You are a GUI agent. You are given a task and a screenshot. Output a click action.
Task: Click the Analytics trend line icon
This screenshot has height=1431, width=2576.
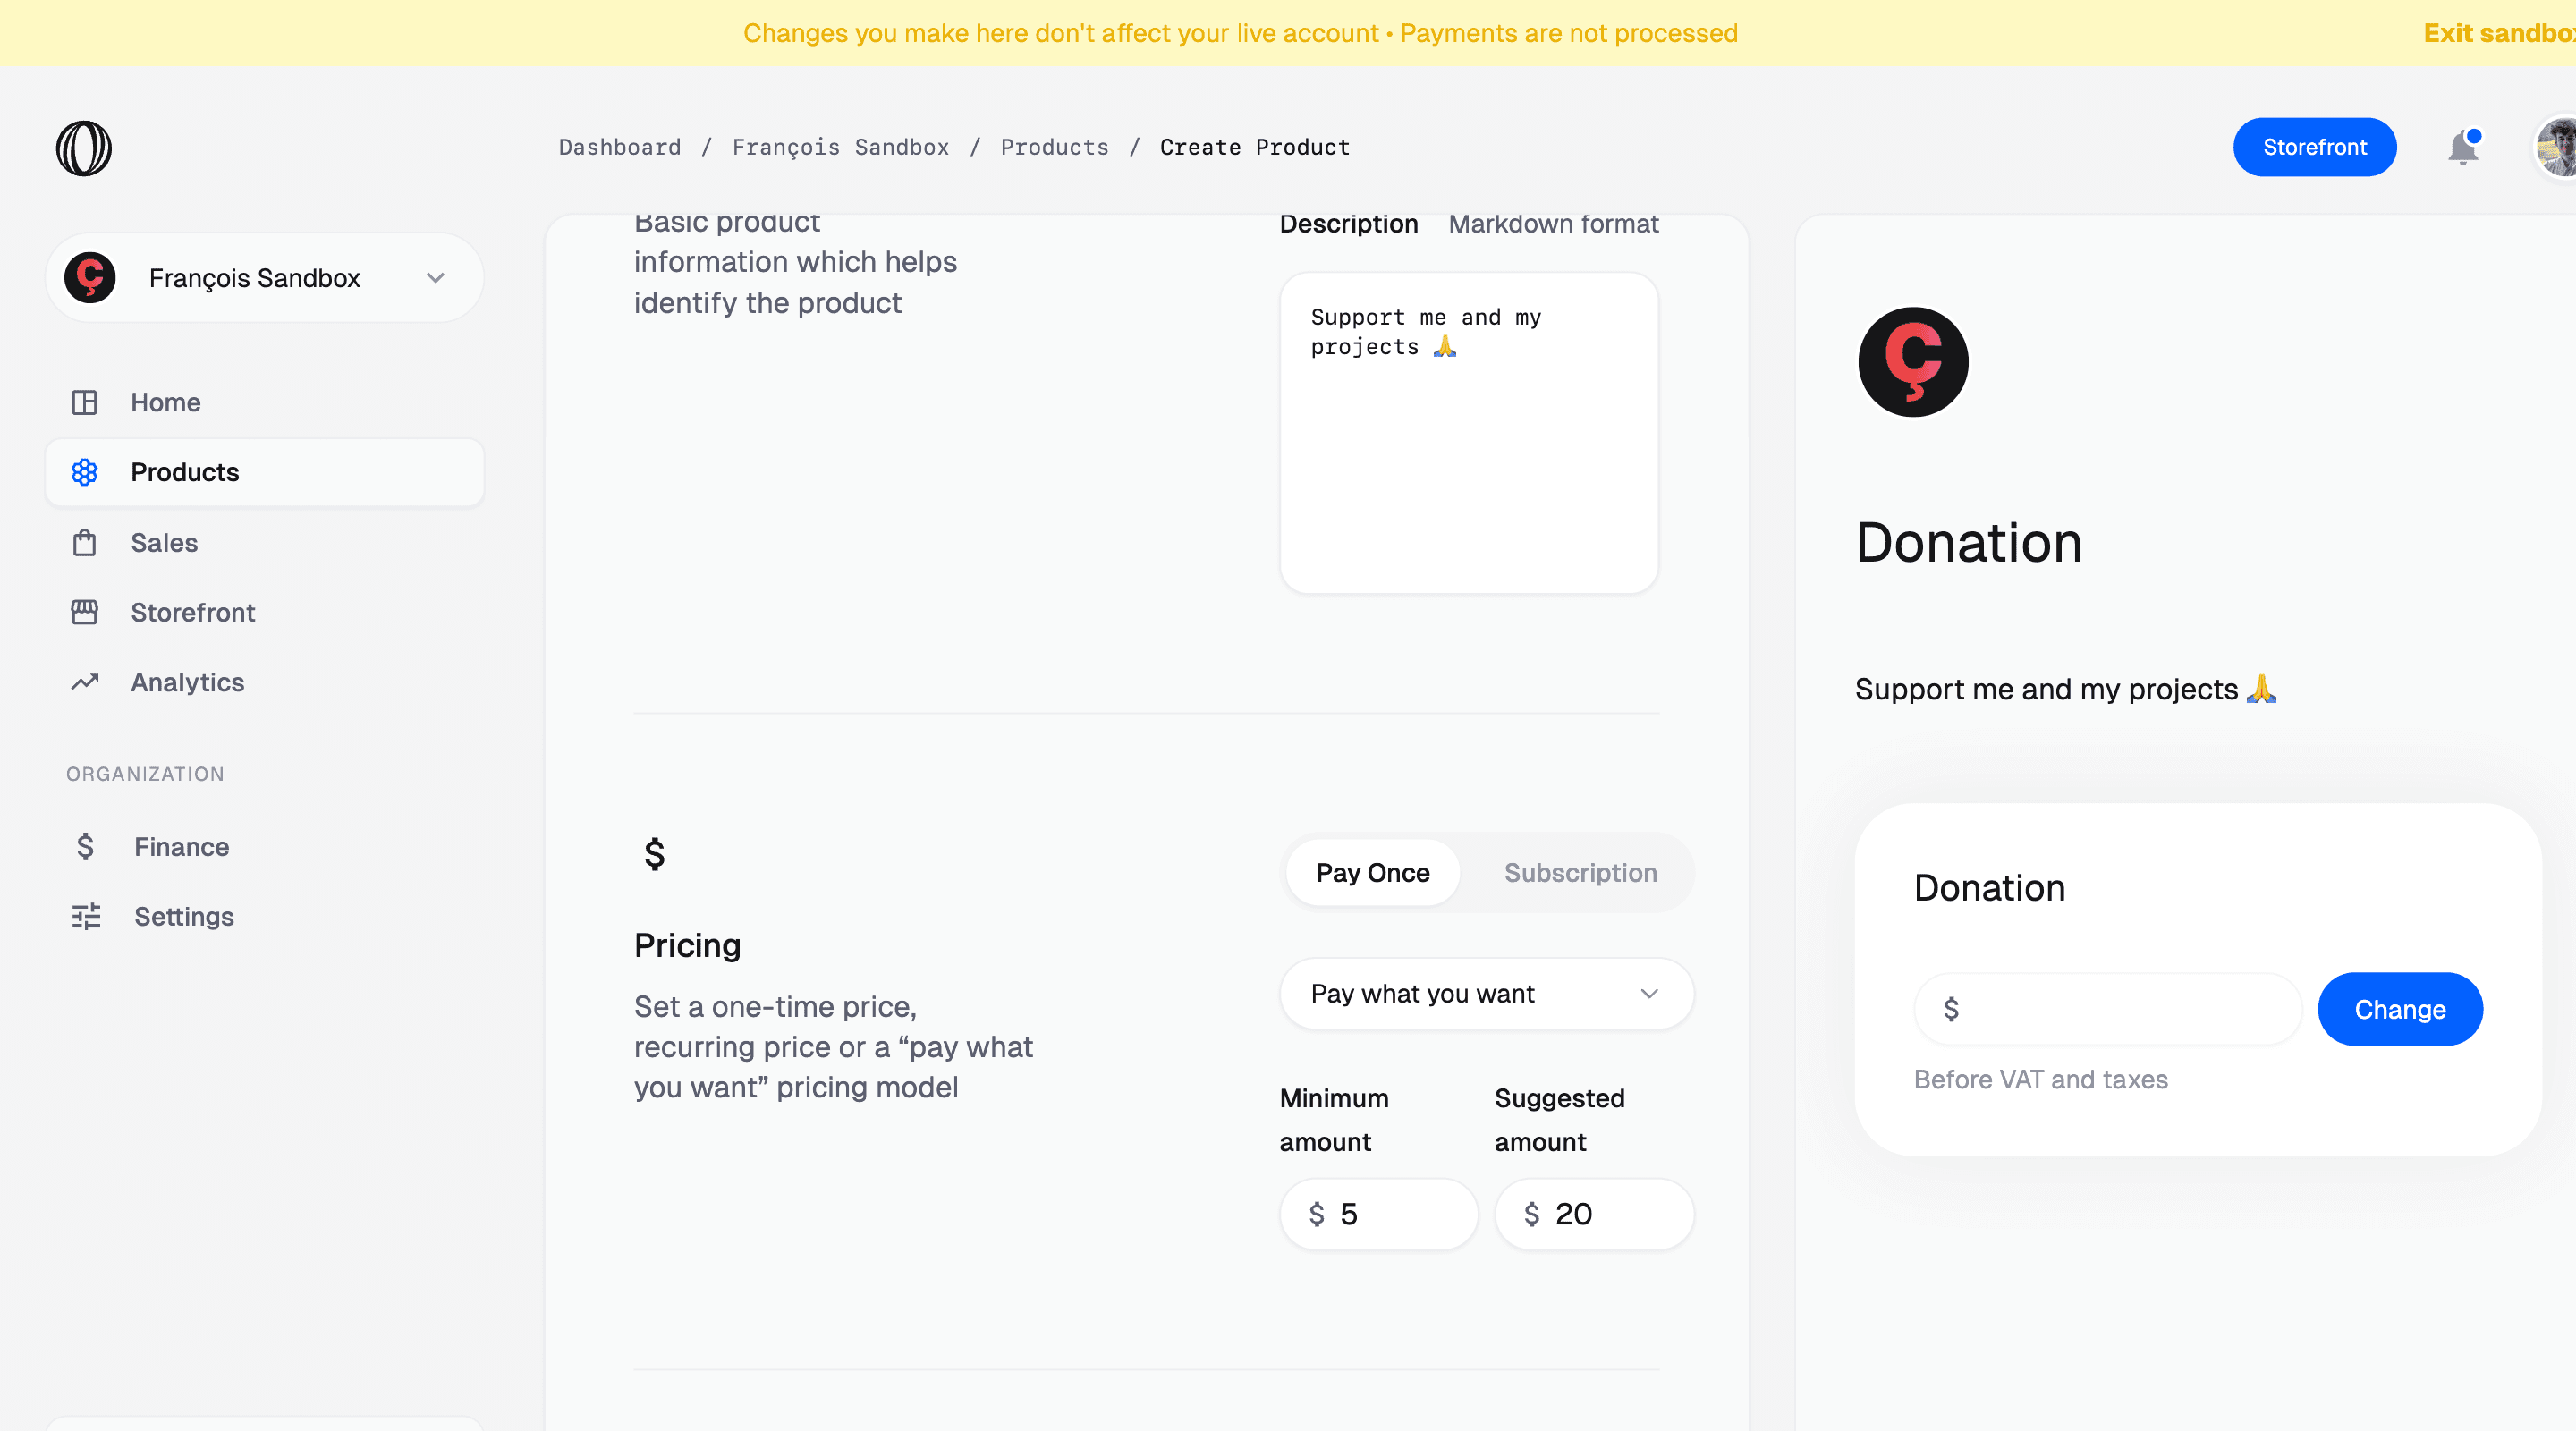coord(85,682)
